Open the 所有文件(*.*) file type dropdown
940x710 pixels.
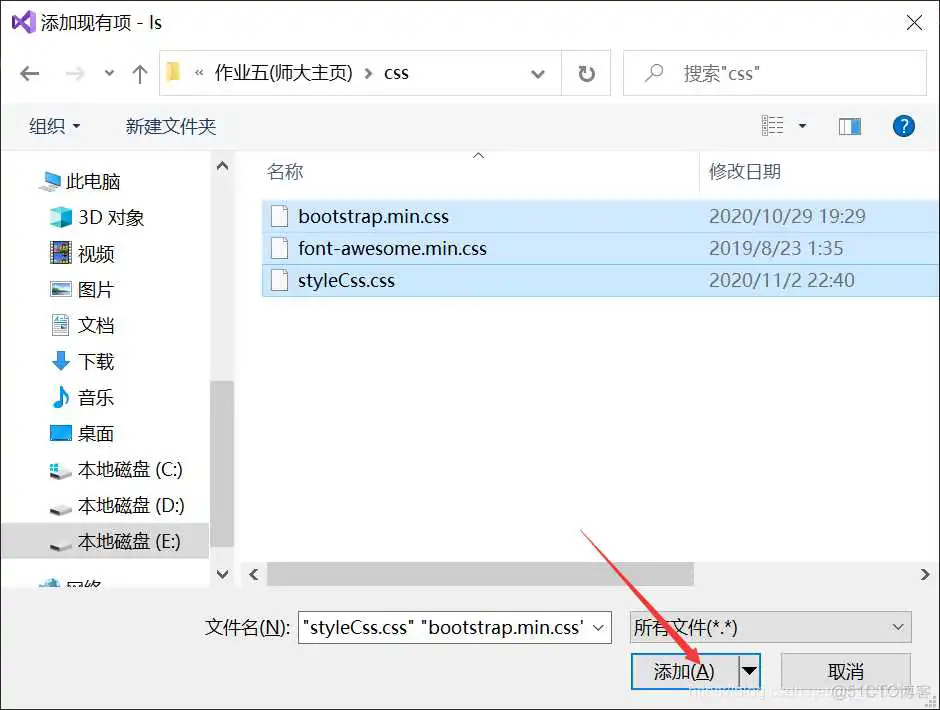coord(770,627)
